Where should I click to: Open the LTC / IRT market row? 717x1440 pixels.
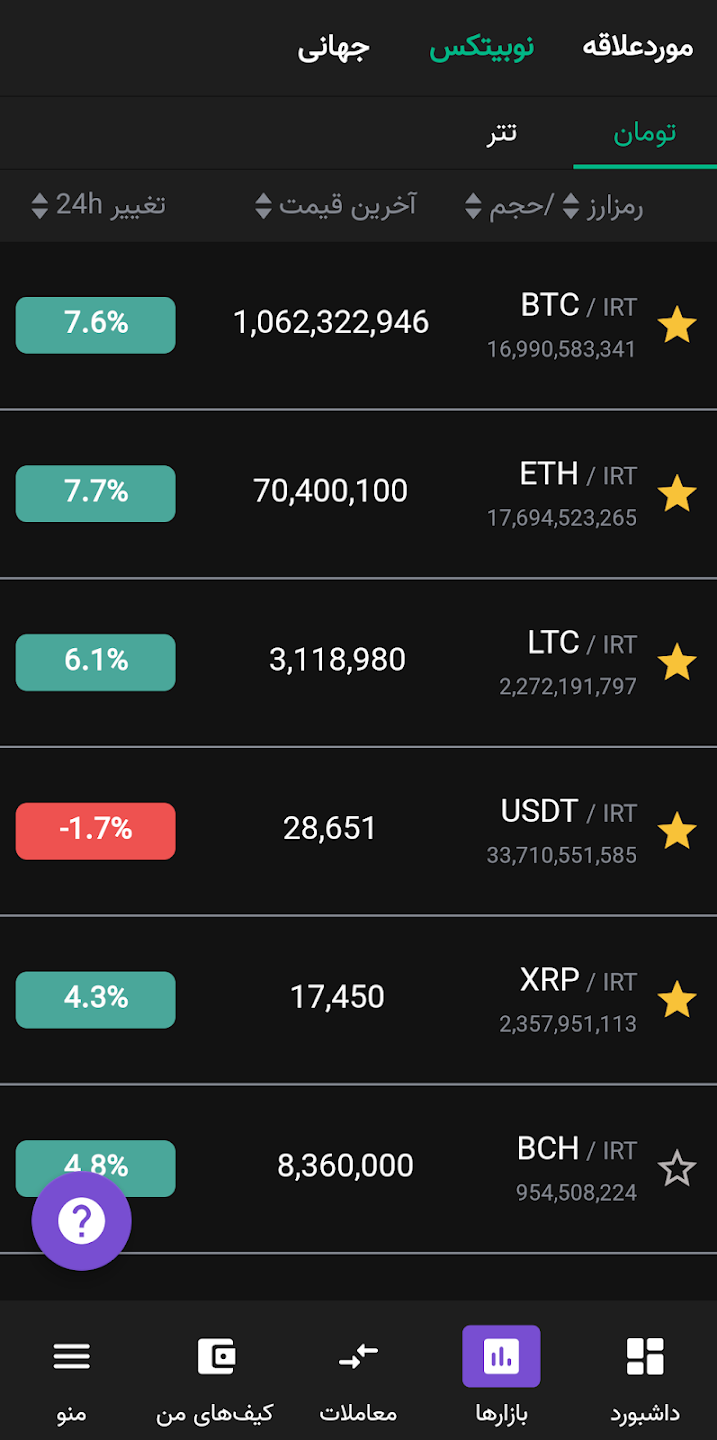tap(358, 662)
